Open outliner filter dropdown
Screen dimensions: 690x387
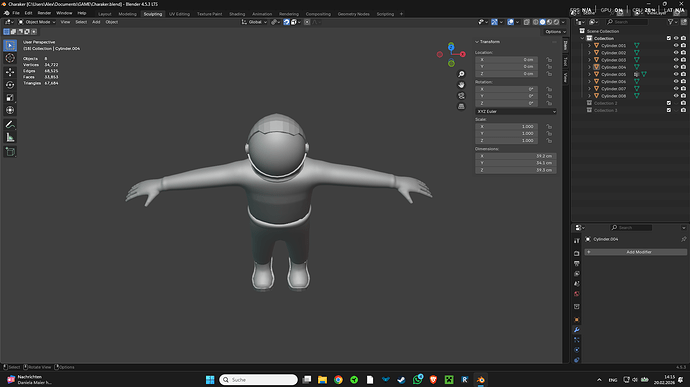click(672, 22)
